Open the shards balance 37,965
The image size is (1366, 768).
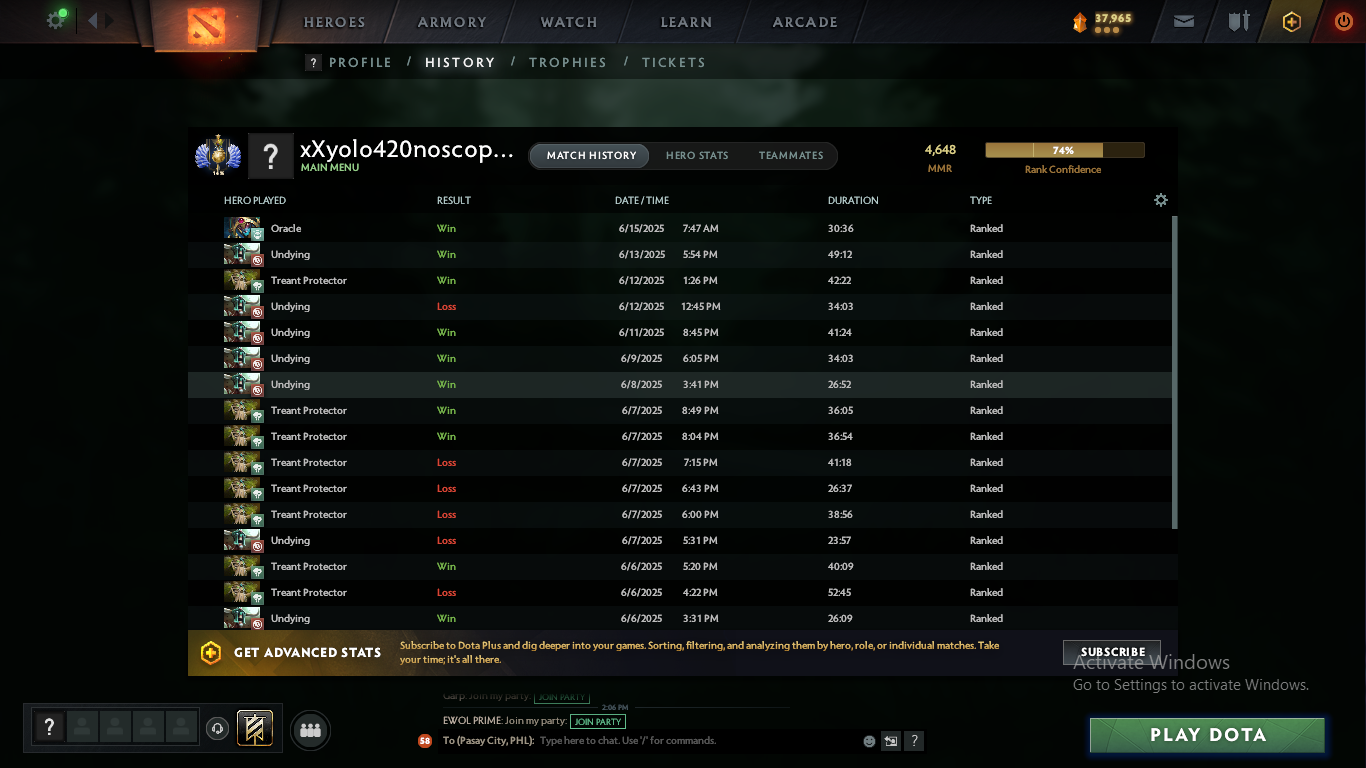coord(1102,21)
